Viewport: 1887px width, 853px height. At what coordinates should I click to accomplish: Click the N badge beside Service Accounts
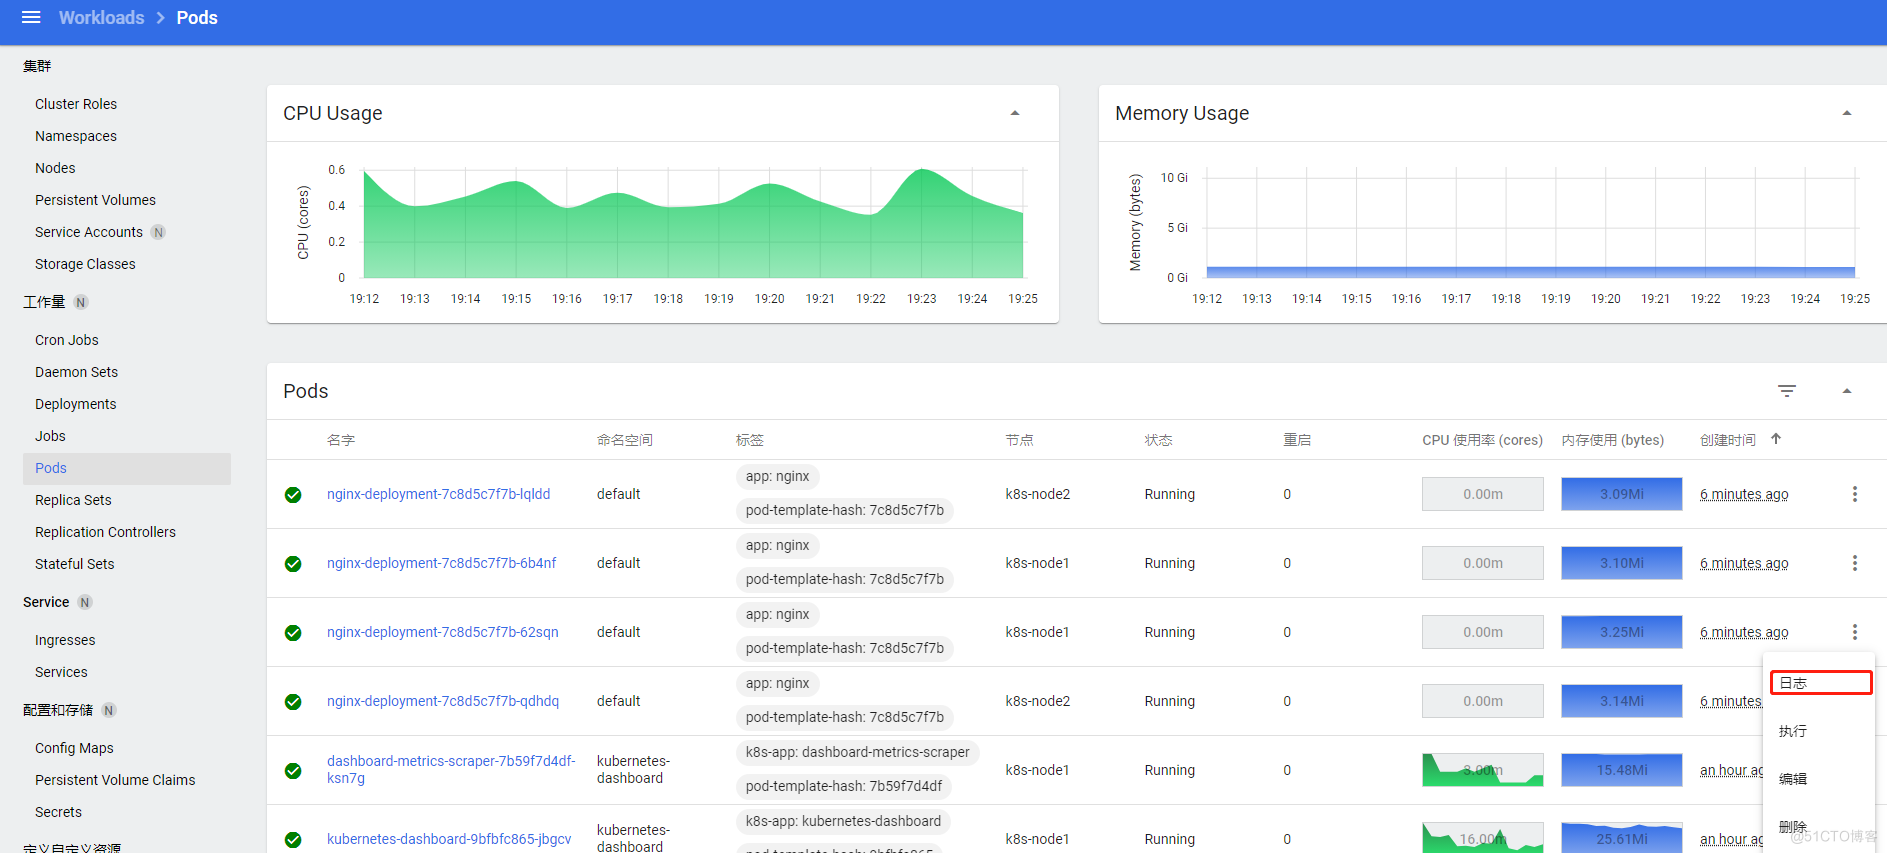(158, 232)
